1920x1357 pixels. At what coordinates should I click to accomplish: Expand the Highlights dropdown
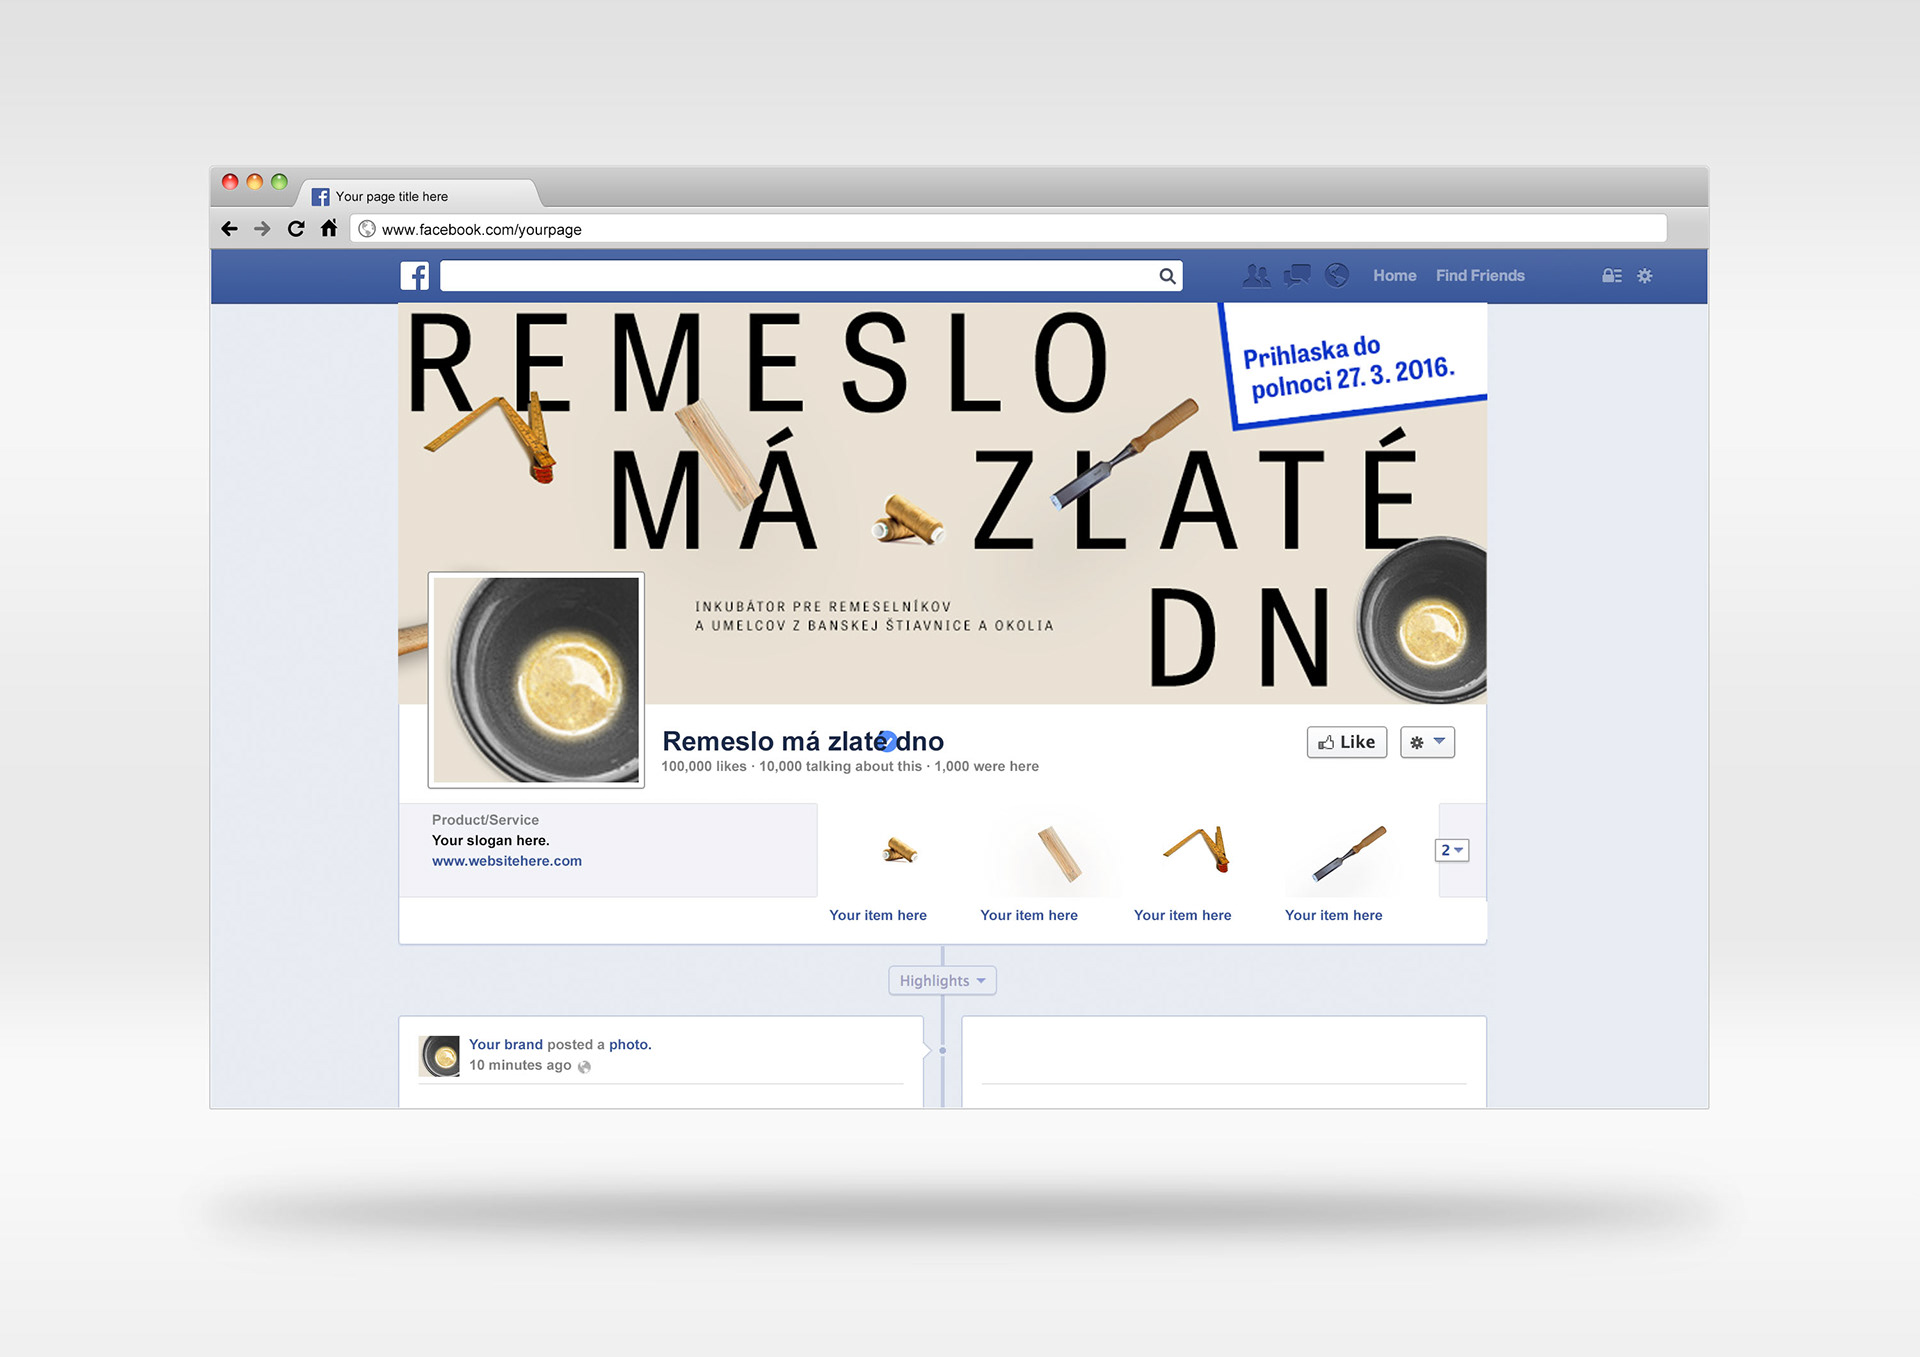coord(942,980)
